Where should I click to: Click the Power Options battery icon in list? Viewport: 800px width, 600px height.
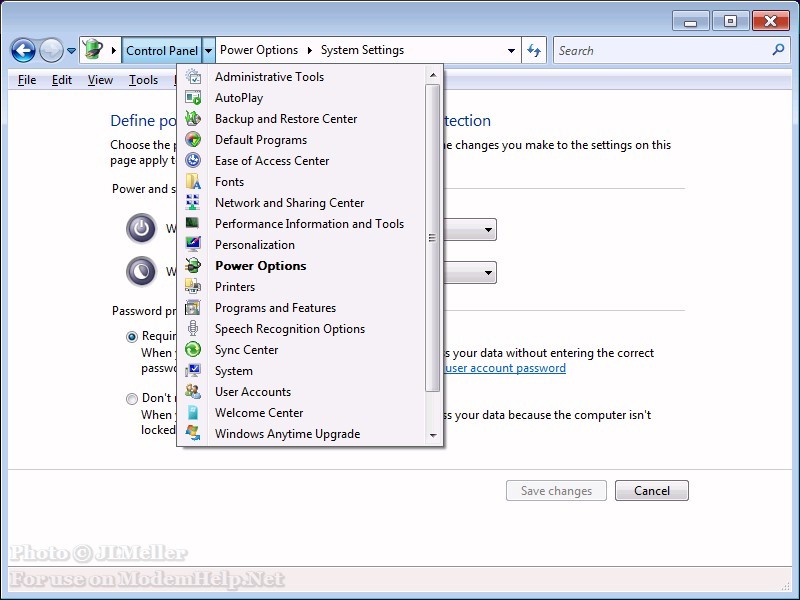[193, 265]
